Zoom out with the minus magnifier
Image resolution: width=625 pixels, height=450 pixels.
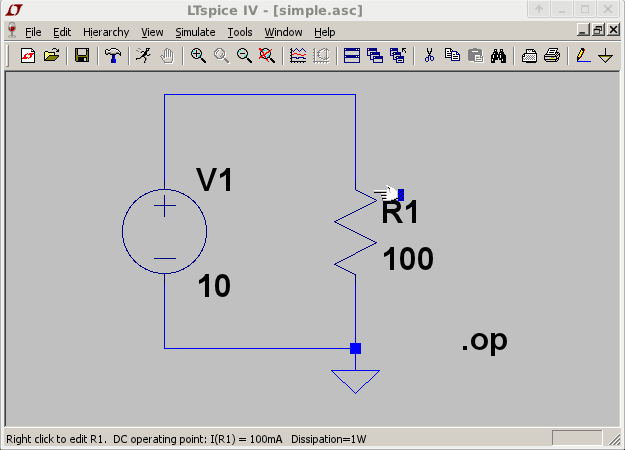[x=244, y=55]
